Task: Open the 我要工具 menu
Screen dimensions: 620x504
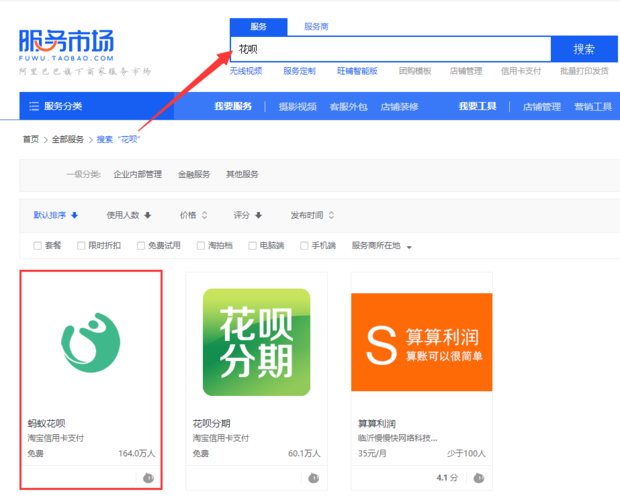Action: pos(478,106)
